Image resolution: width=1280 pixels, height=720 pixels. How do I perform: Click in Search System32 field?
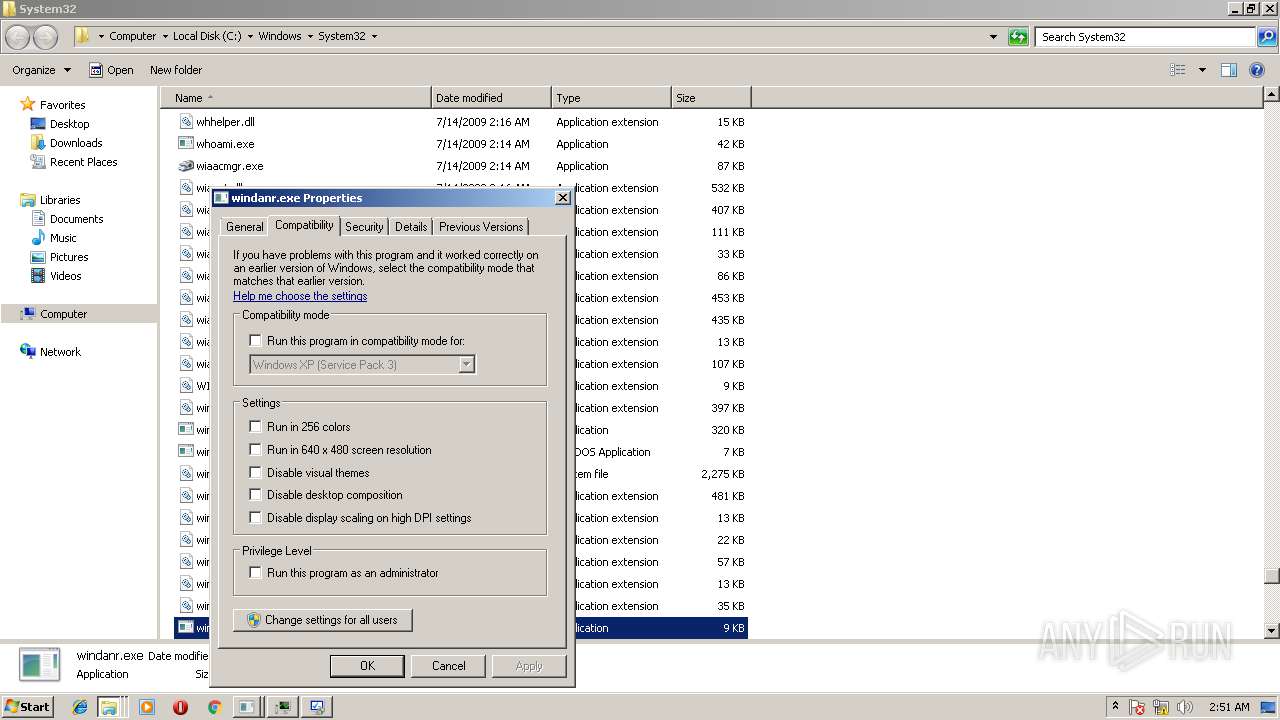(1146, 37)
